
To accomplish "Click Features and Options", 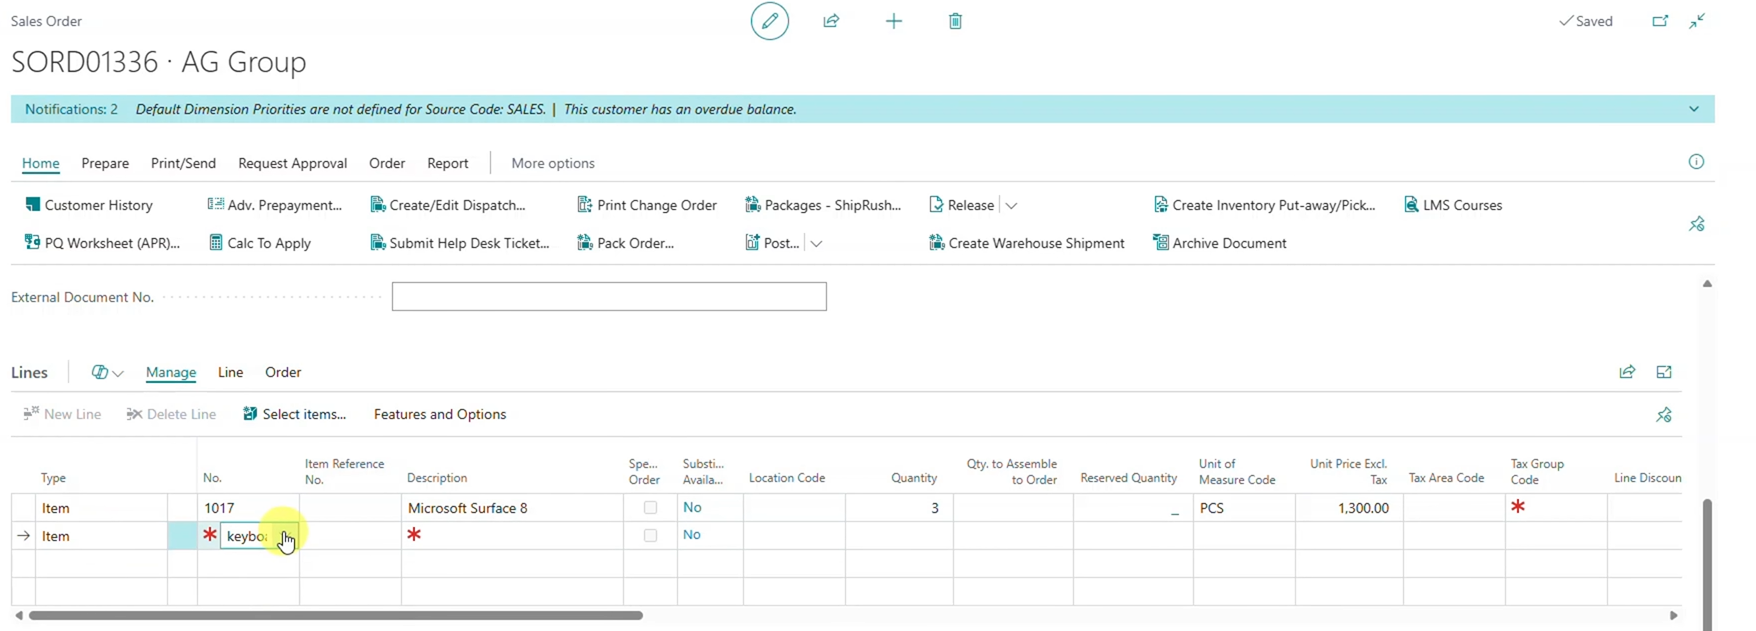I will [440, 414].
